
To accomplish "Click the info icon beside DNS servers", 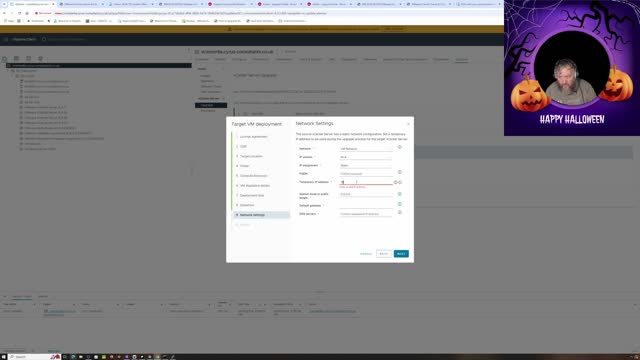I will coord(400,212).
